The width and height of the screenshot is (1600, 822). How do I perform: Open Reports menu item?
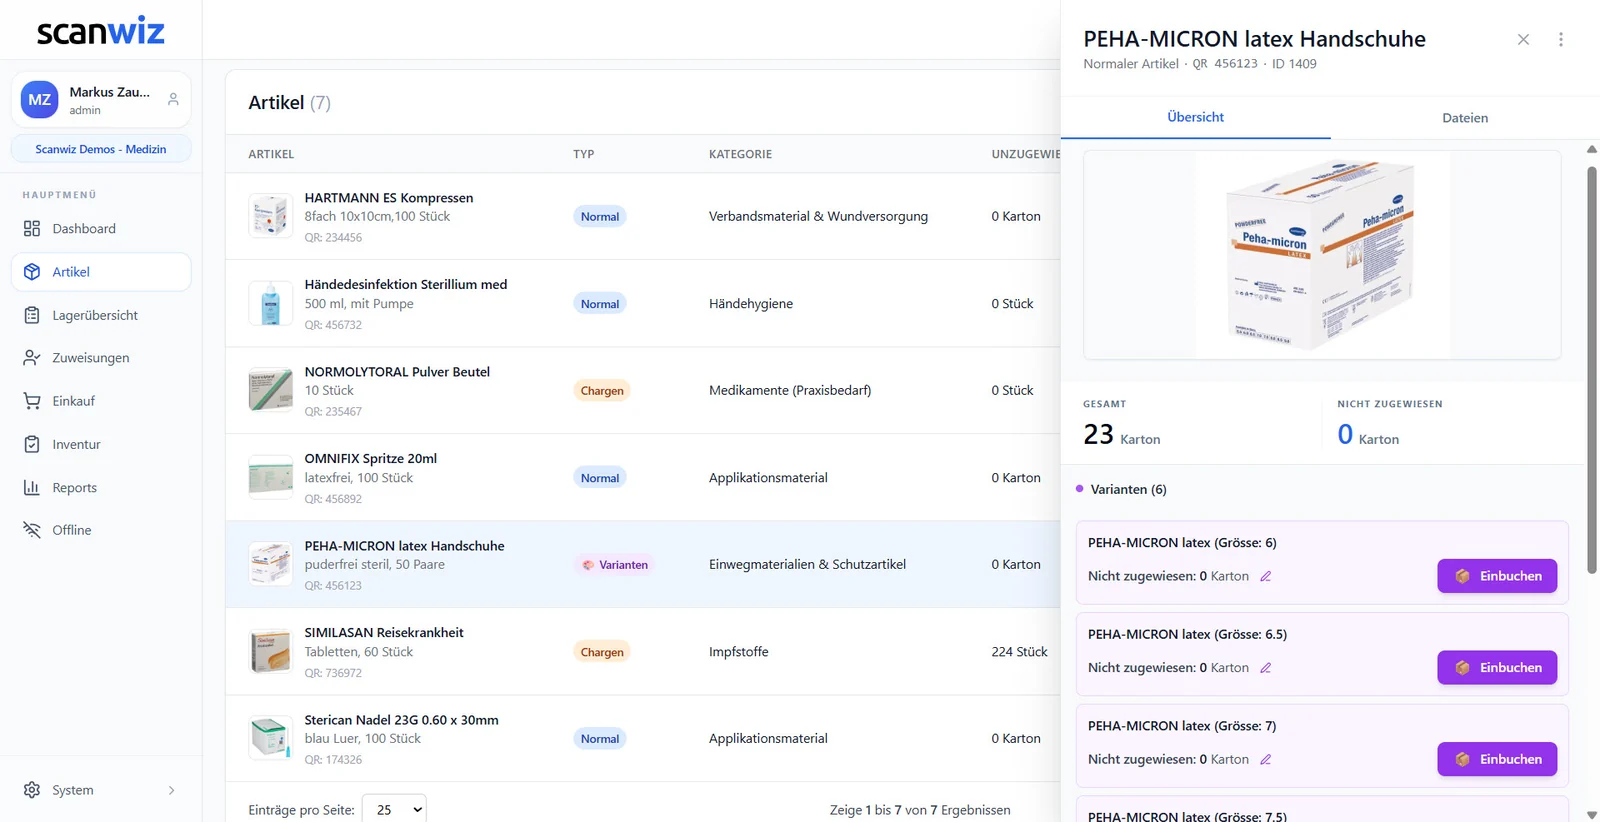point(101,488)
